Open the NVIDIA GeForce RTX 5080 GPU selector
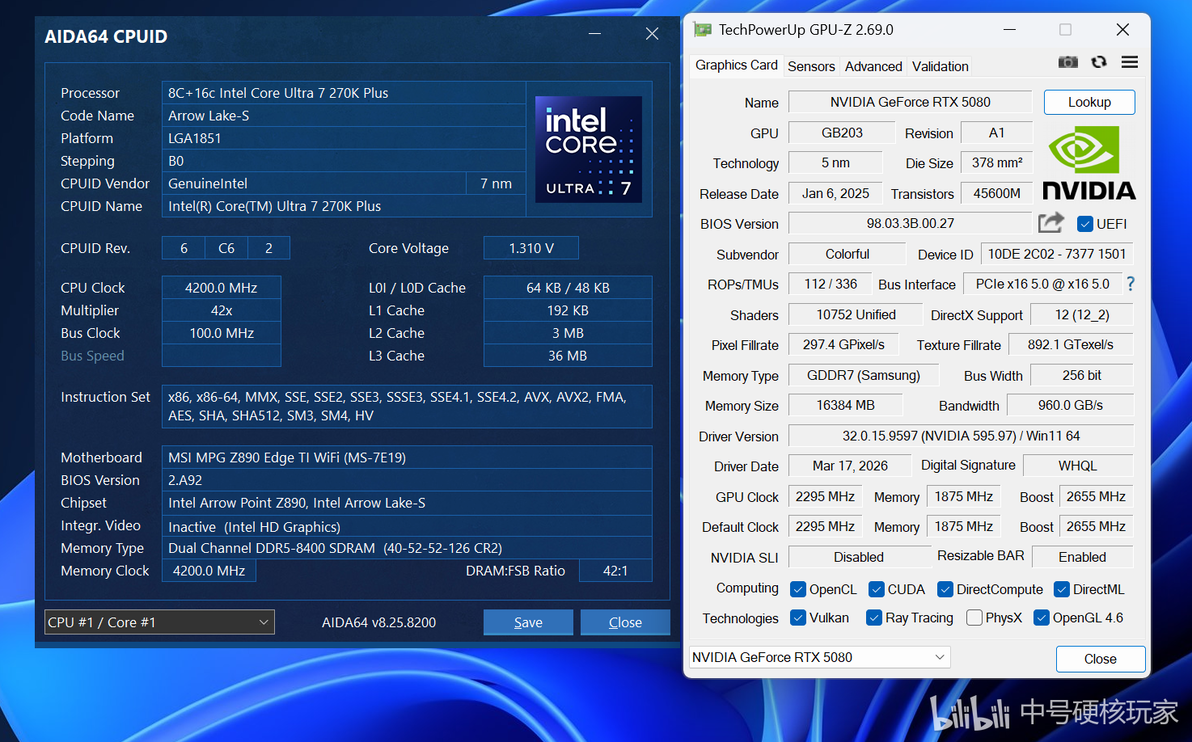 pos(820,657)
